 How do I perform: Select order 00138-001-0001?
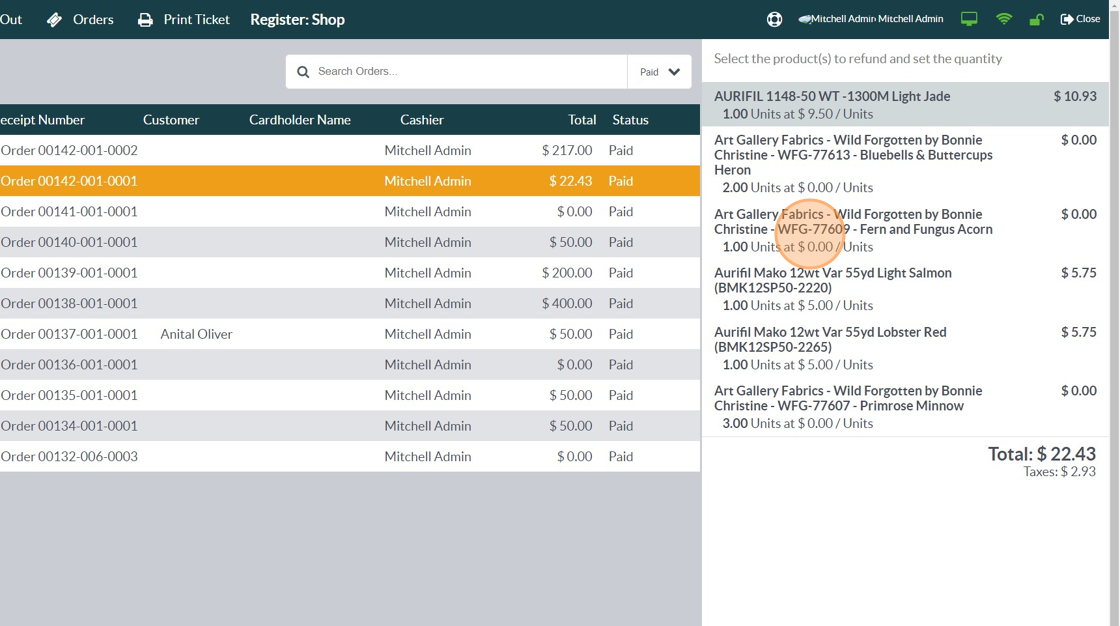(x=350, y=304)
